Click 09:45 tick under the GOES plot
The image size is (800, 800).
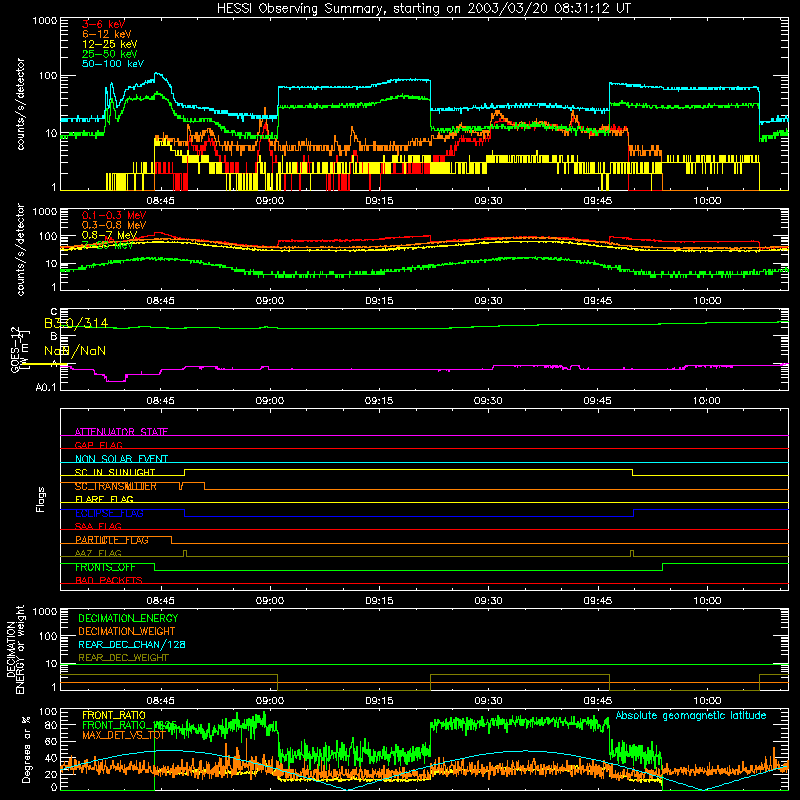597,401
